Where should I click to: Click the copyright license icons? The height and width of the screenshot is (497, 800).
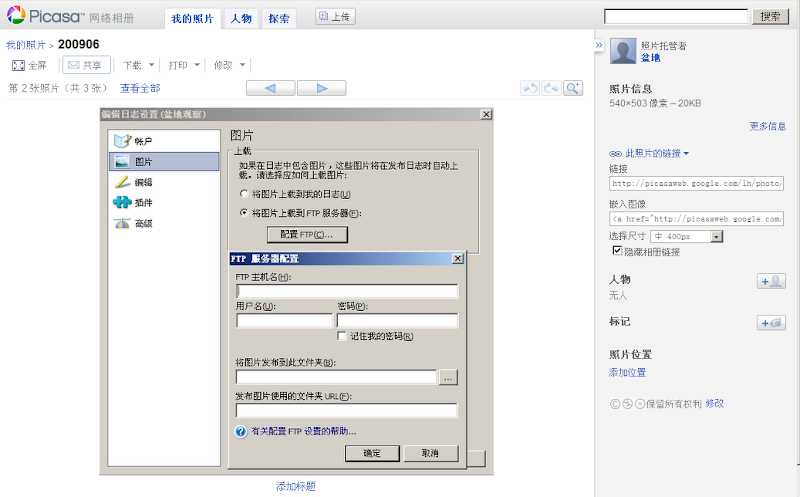pyautogui.click(x=628, y=404)
